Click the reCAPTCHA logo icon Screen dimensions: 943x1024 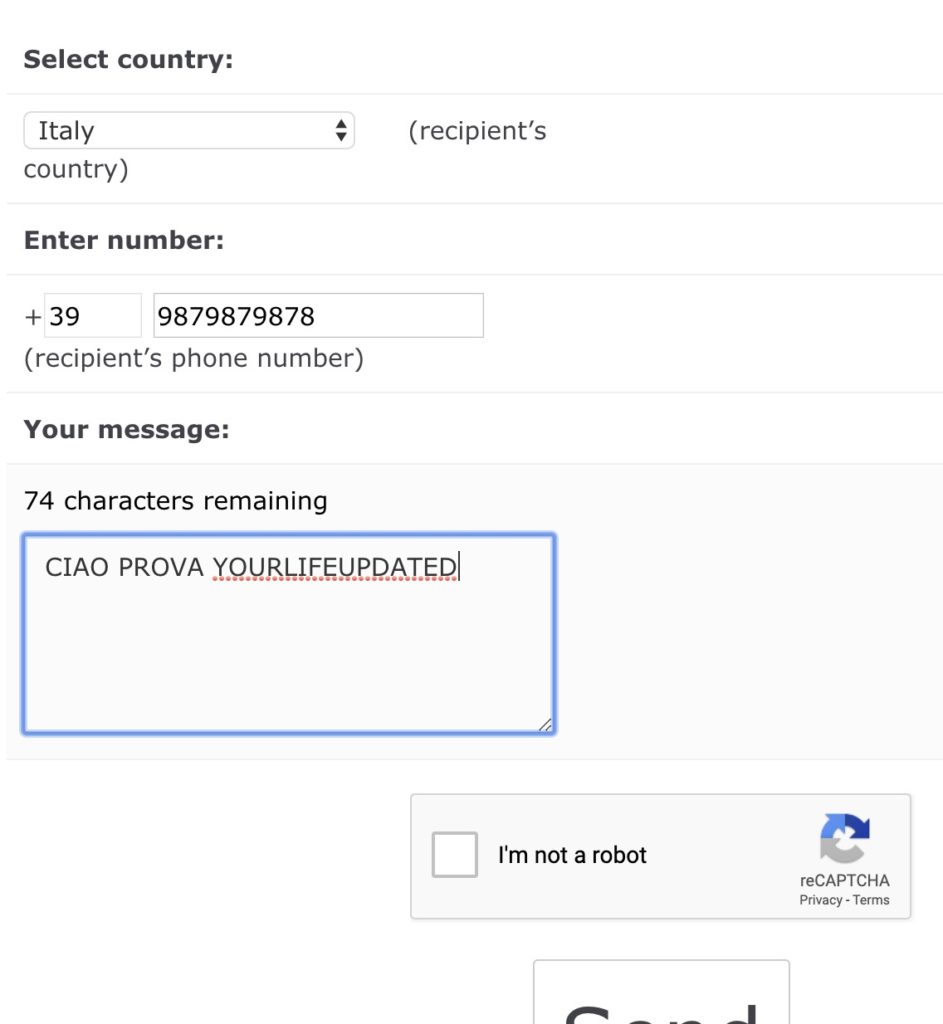(x=844, y=838)
